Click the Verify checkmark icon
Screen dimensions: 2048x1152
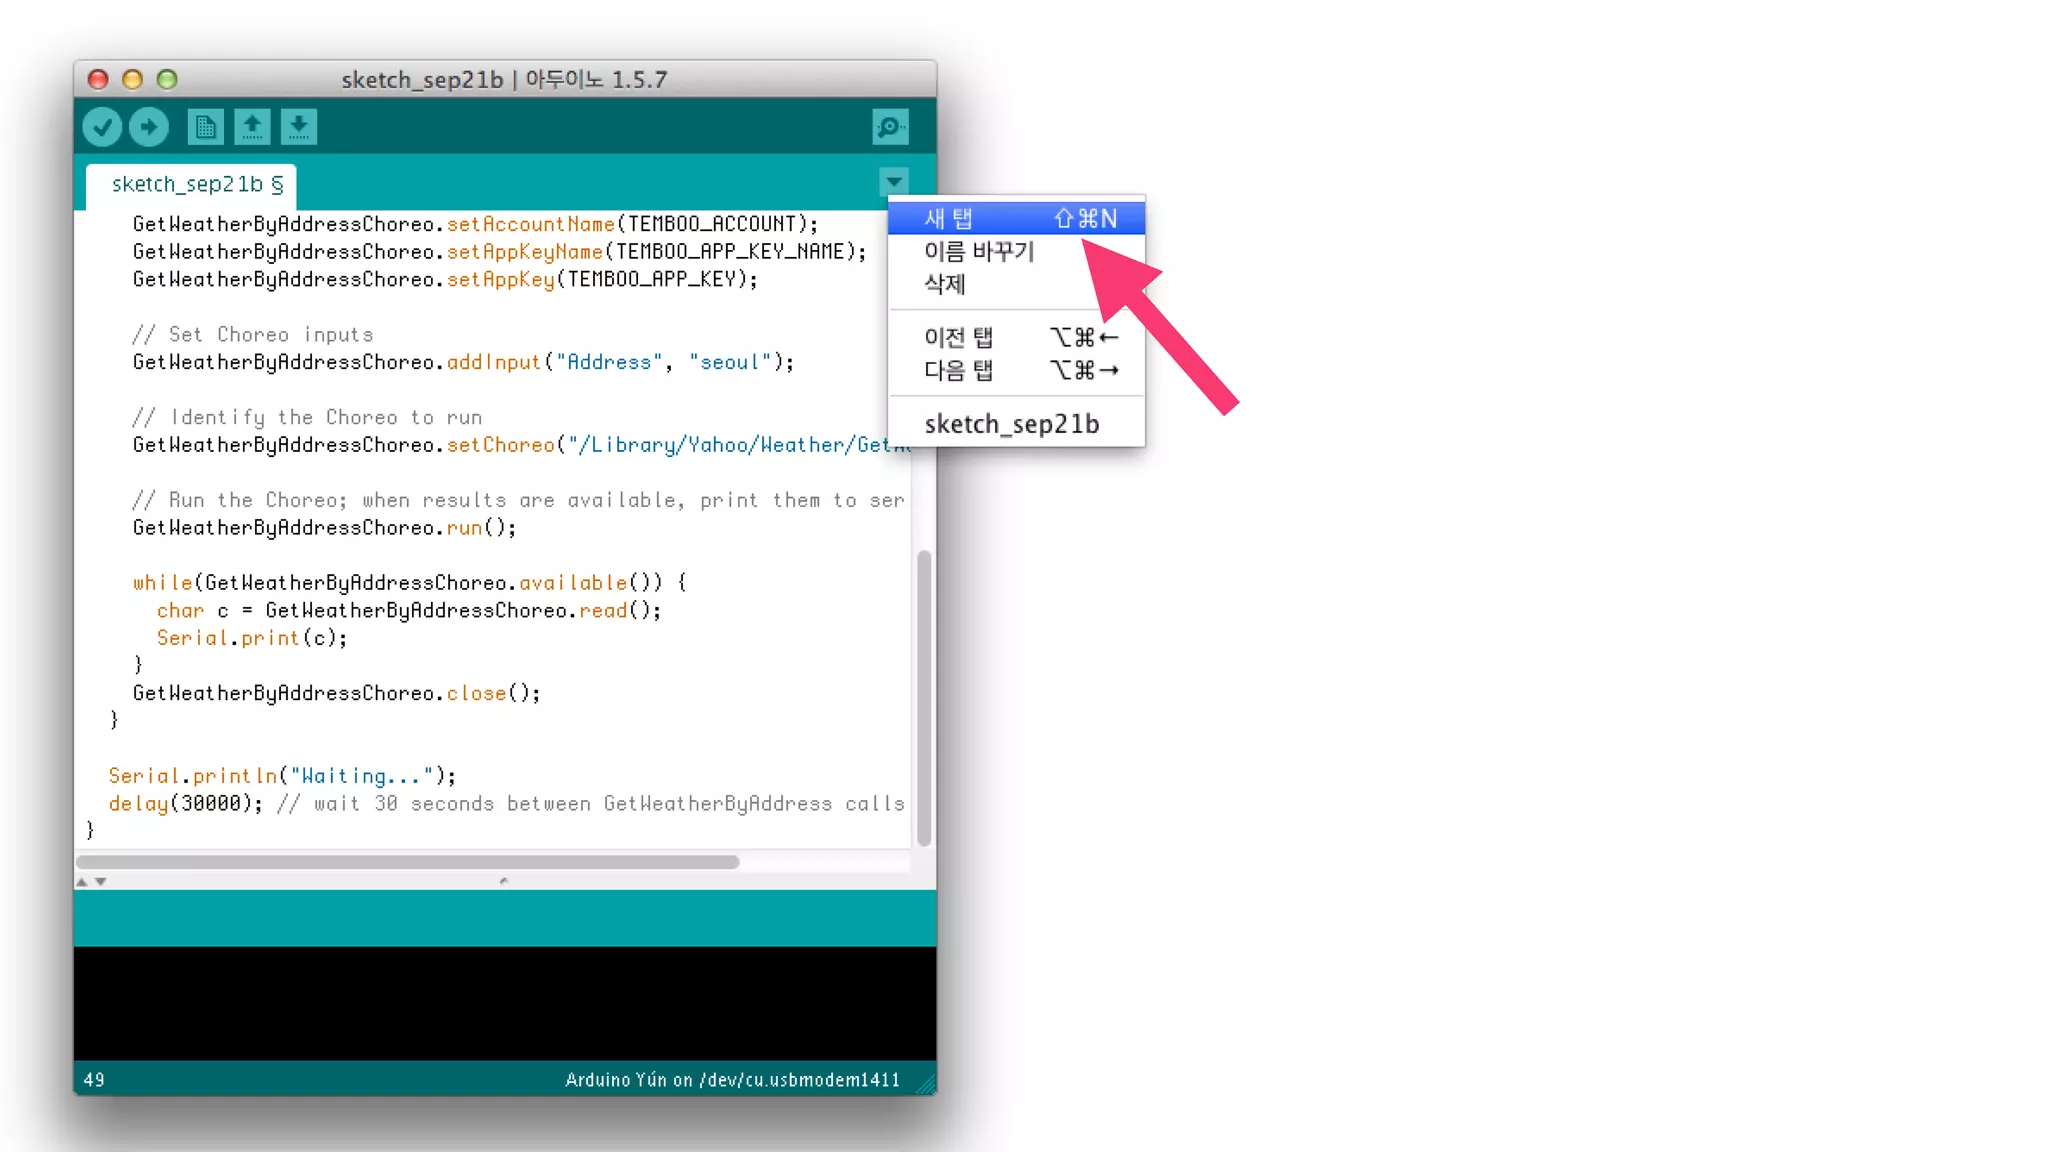pyautogui.click(x=102, y=127)
